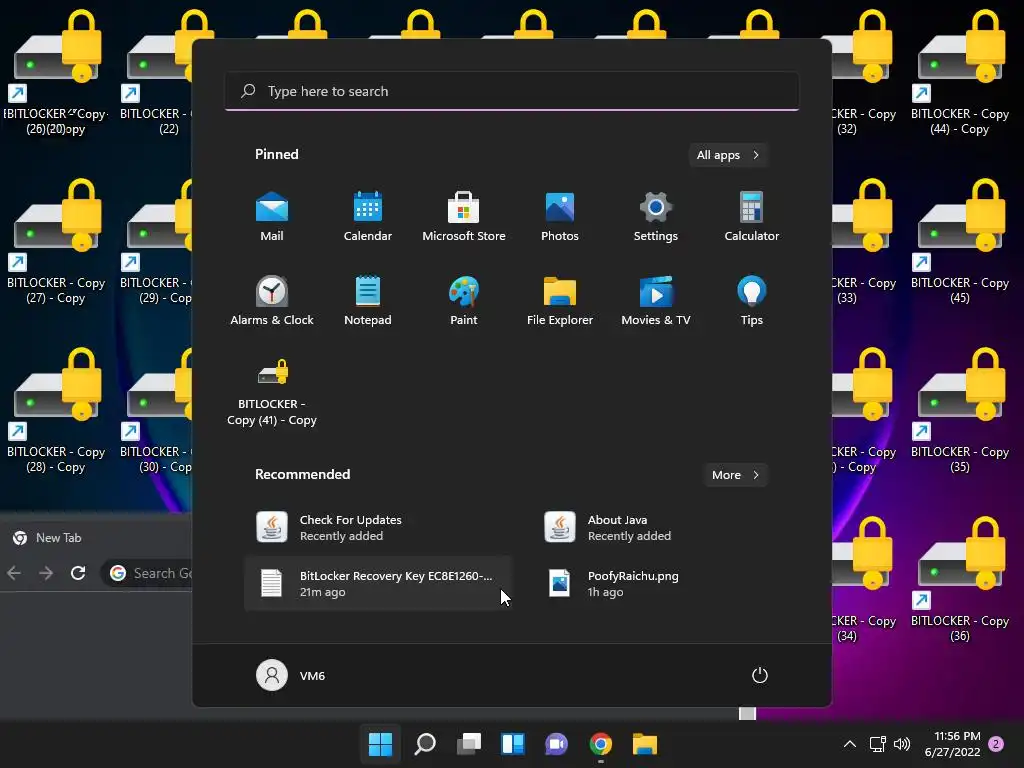Open volume control in system tray
The width and height of the screenshot is (1024, 768).
(x=902, y=744)
